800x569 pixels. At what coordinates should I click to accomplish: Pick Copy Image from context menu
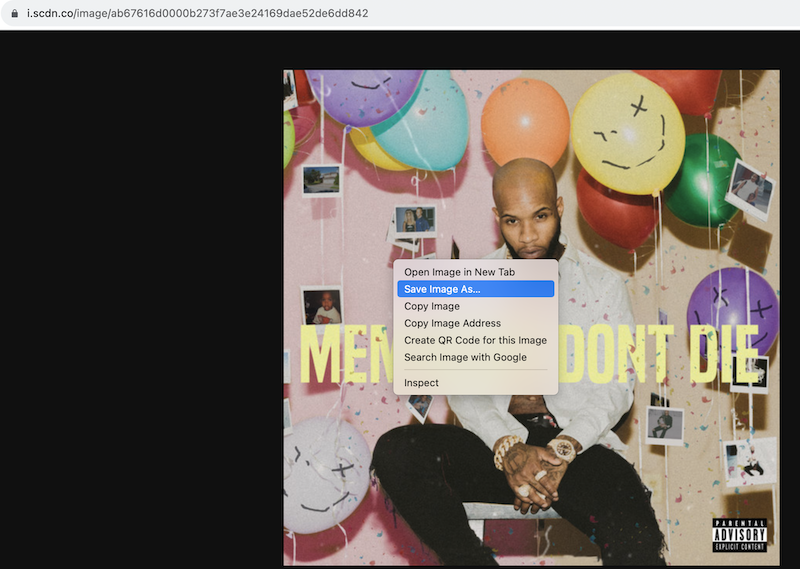(432, 306)
